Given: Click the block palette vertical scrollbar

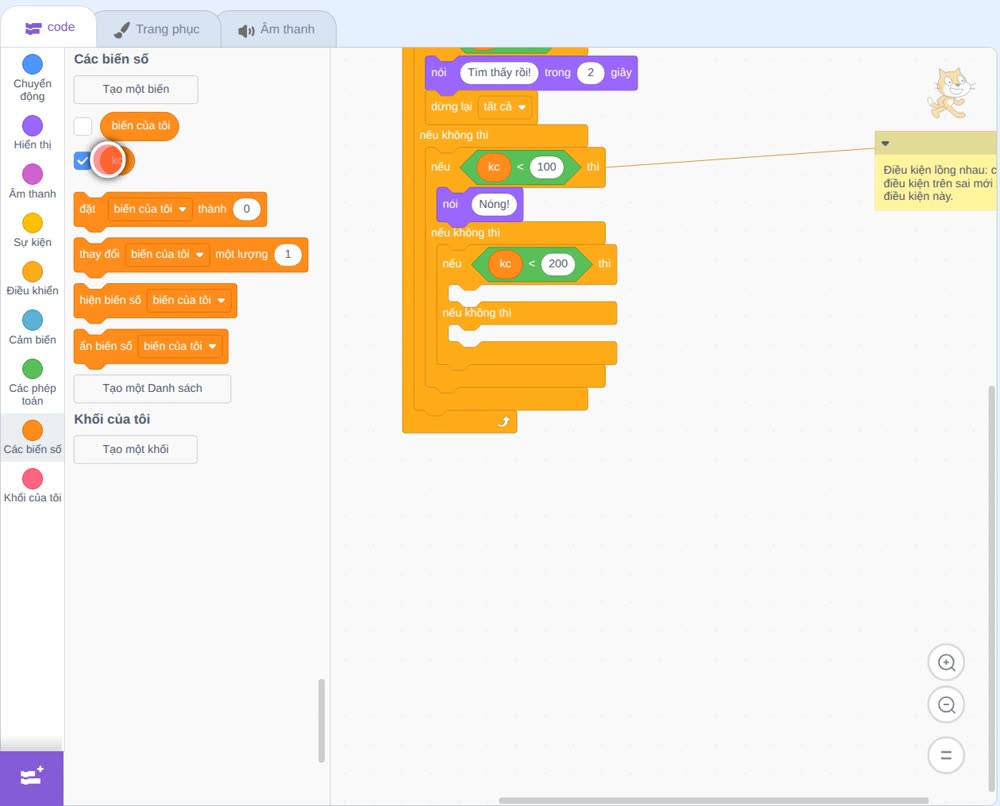Looking at the screenshot, I should [x=321, y=721].
